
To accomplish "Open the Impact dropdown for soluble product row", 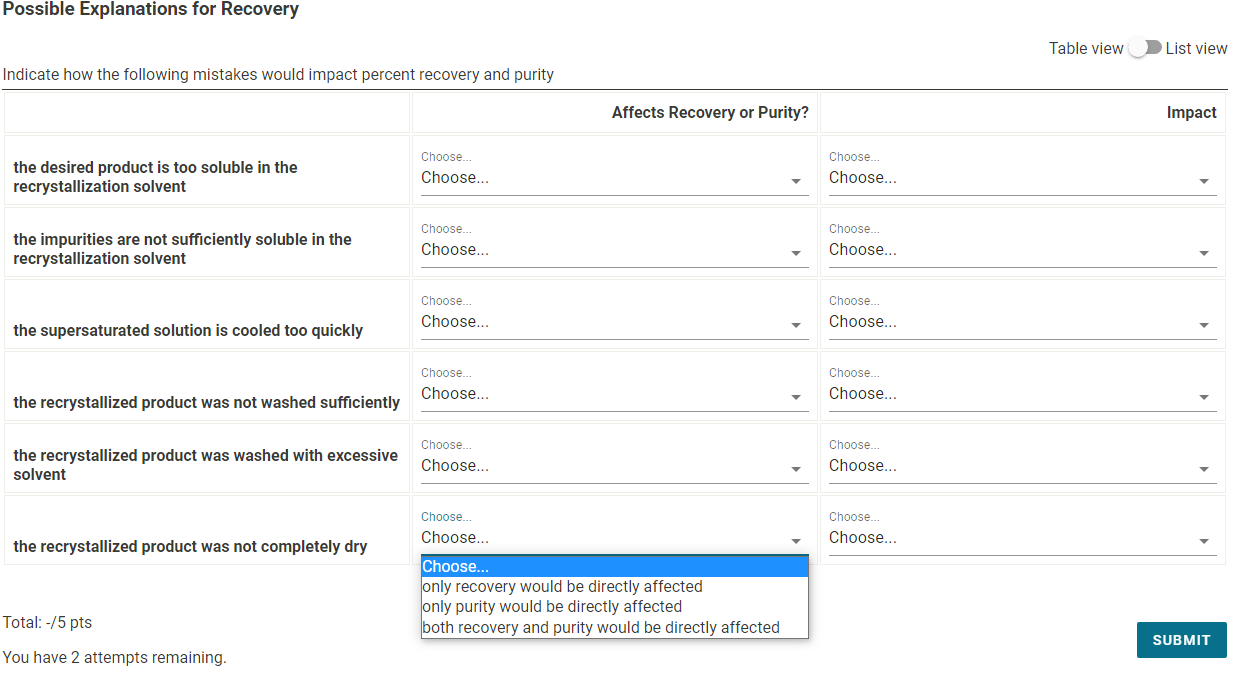I will [1022, 177].
